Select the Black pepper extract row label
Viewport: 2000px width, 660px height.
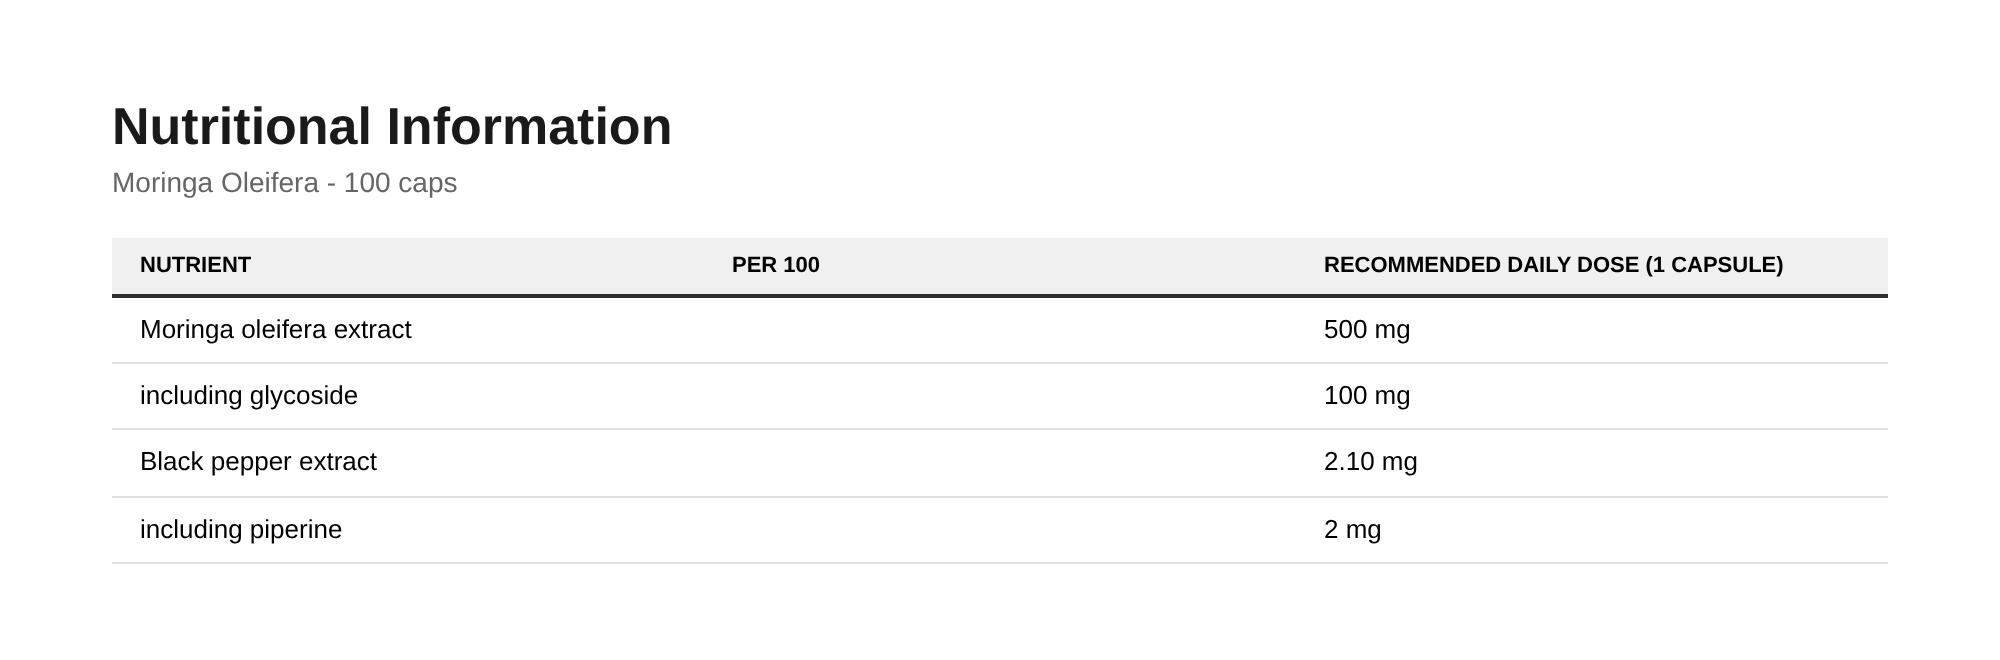point(258,462)
